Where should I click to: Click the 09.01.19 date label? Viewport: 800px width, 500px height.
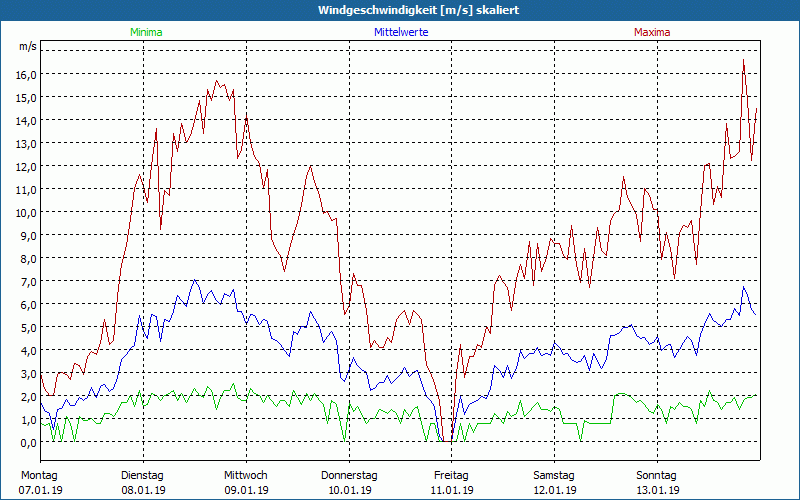tap(246, 490)
